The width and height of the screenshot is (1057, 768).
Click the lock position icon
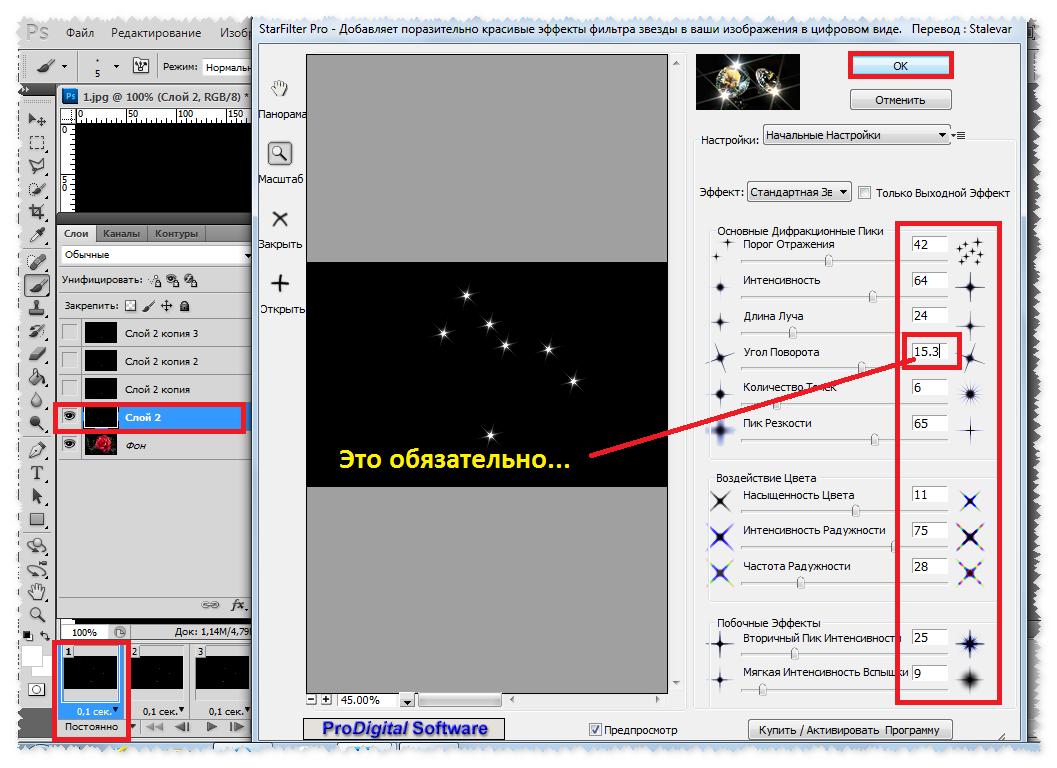pyautogui.click(x=167, y=306)
